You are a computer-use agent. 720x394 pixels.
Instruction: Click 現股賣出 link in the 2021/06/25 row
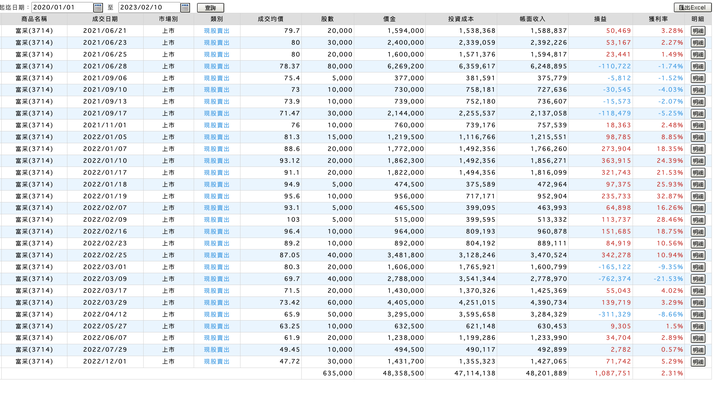[x=216, y=55]
